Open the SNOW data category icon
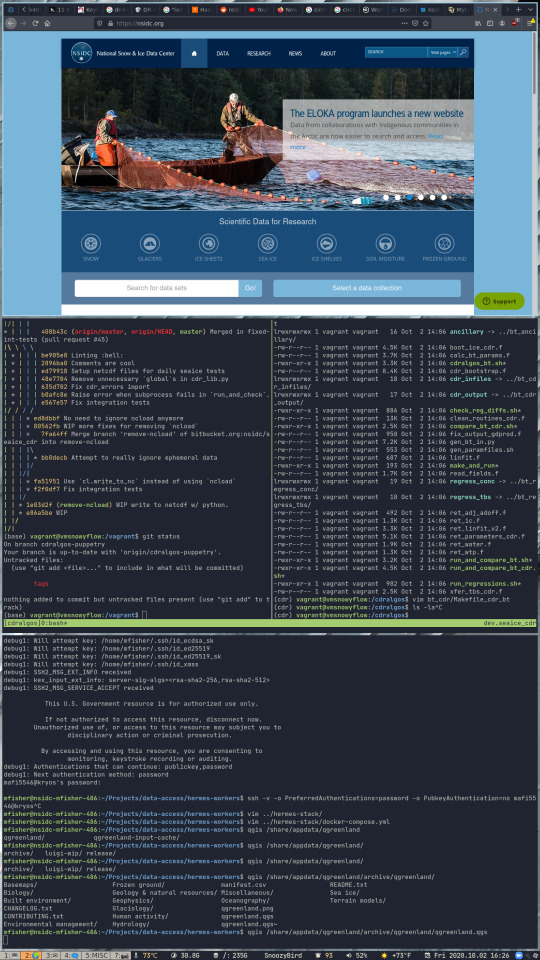Screen dimensions: 540x960 91,244
